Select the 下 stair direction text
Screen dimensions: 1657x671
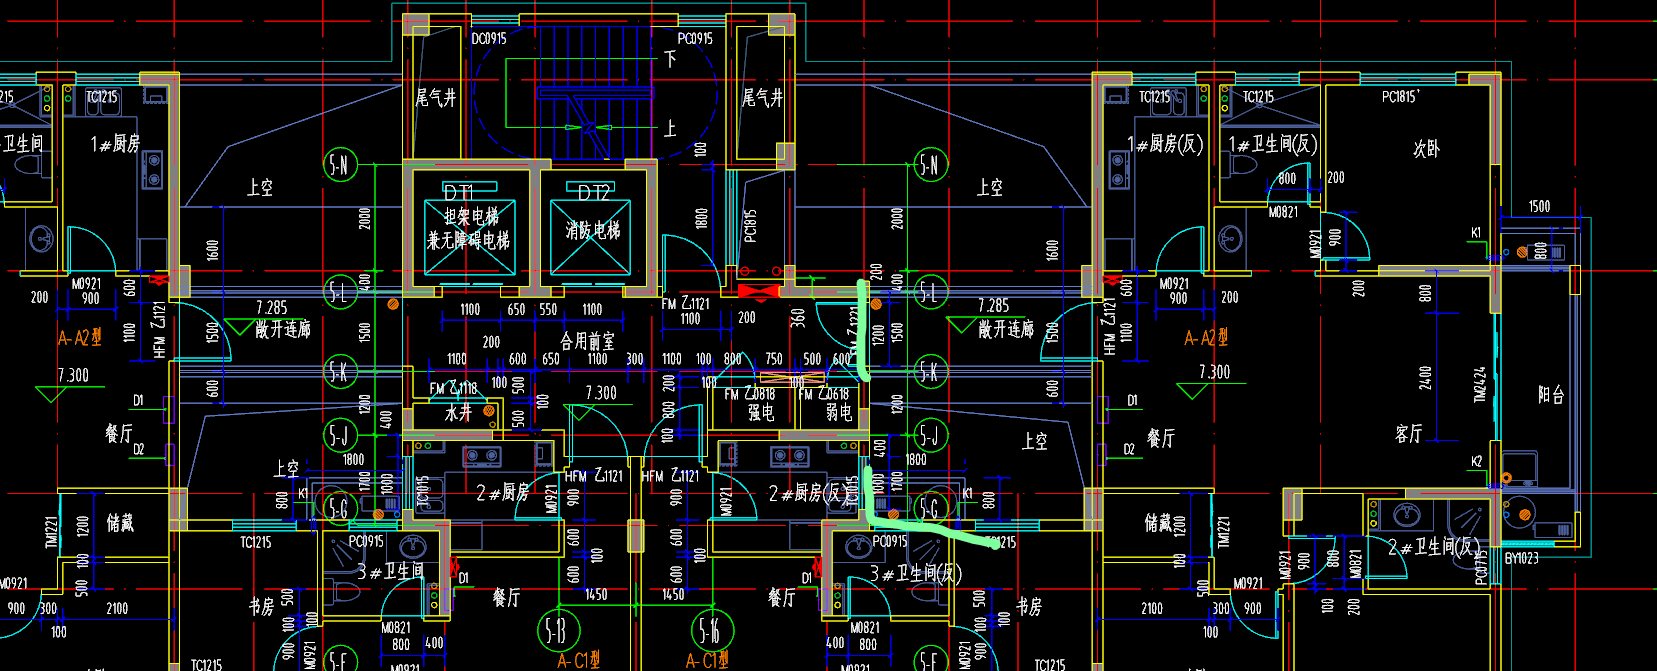(670, 59)
